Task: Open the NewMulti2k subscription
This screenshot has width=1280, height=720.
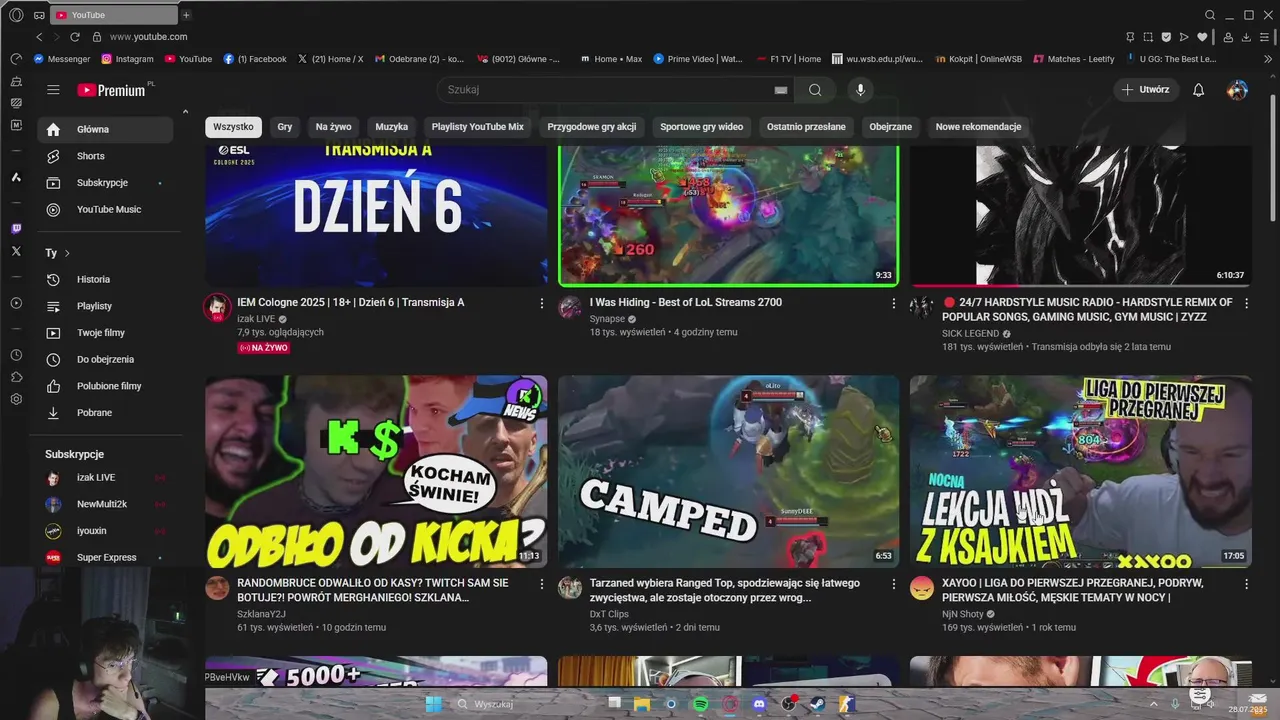Action: 105,504
